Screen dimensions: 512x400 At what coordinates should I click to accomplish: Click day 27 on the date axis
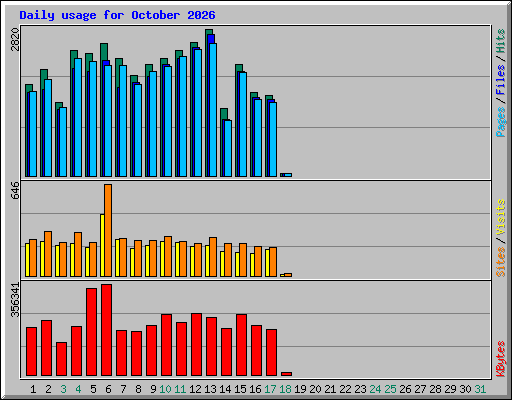point(420,389)
